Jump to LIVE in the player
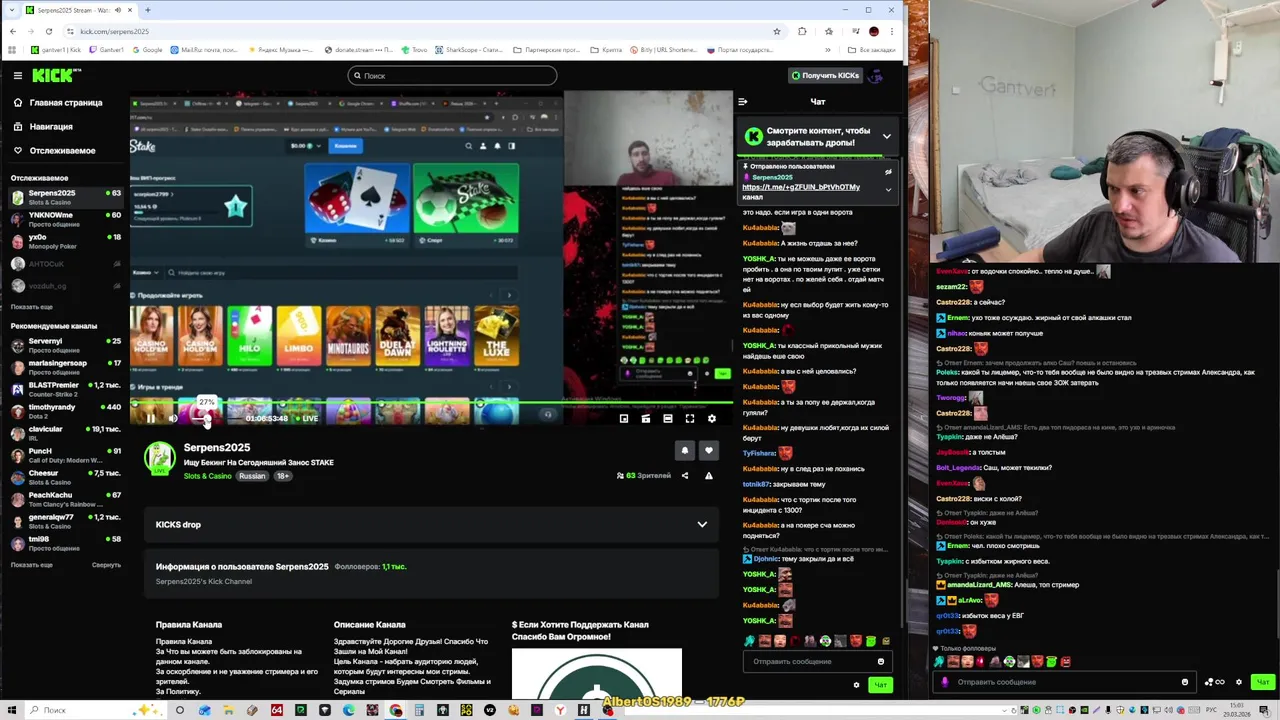This screenshot has width=1280, height=720. [x=306, y=419]
